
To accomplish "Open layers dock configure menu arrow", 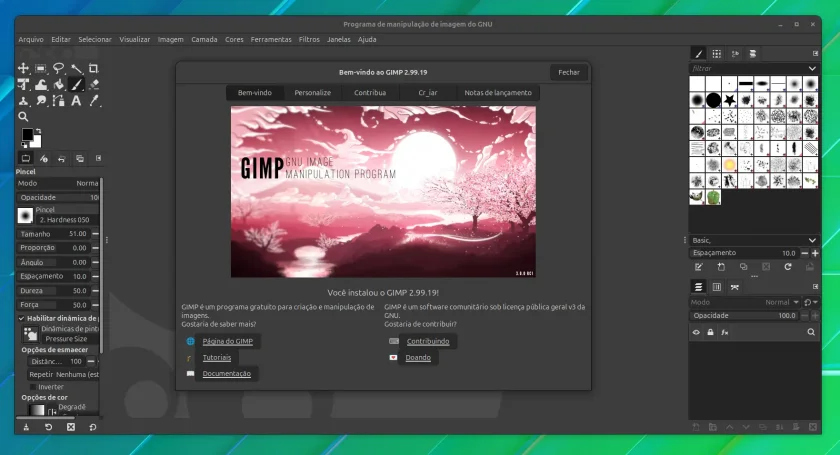I will click(x=815, y=287).
